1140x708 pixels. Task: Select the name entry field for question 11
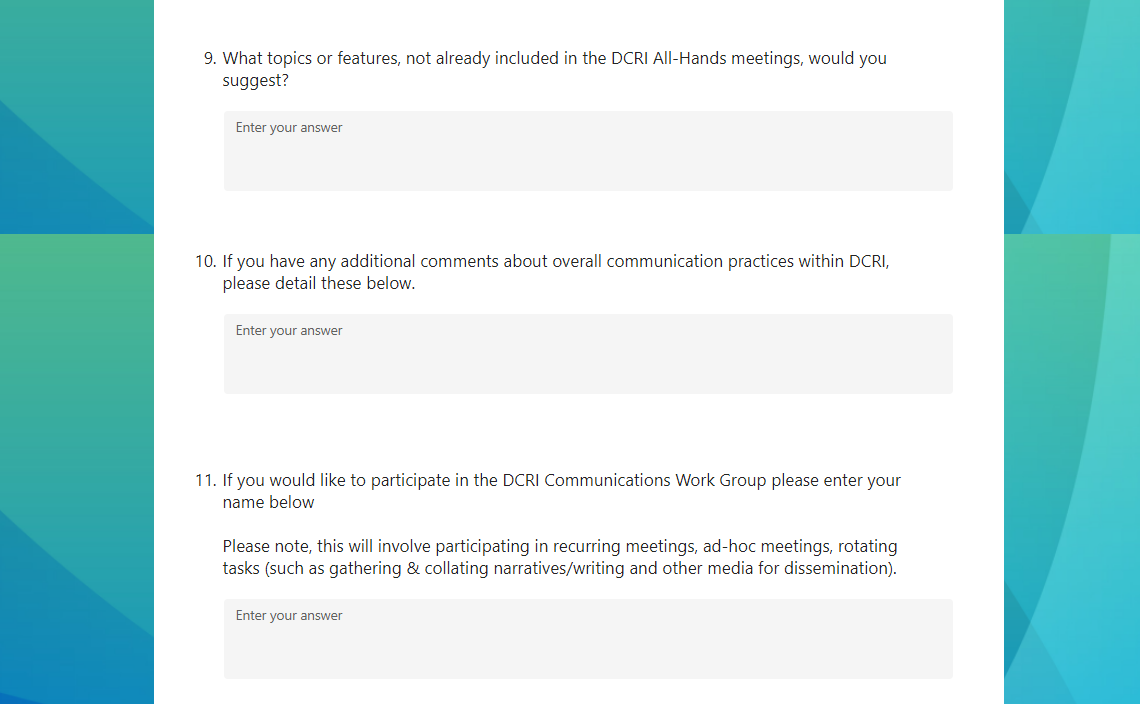coord(588,648)
